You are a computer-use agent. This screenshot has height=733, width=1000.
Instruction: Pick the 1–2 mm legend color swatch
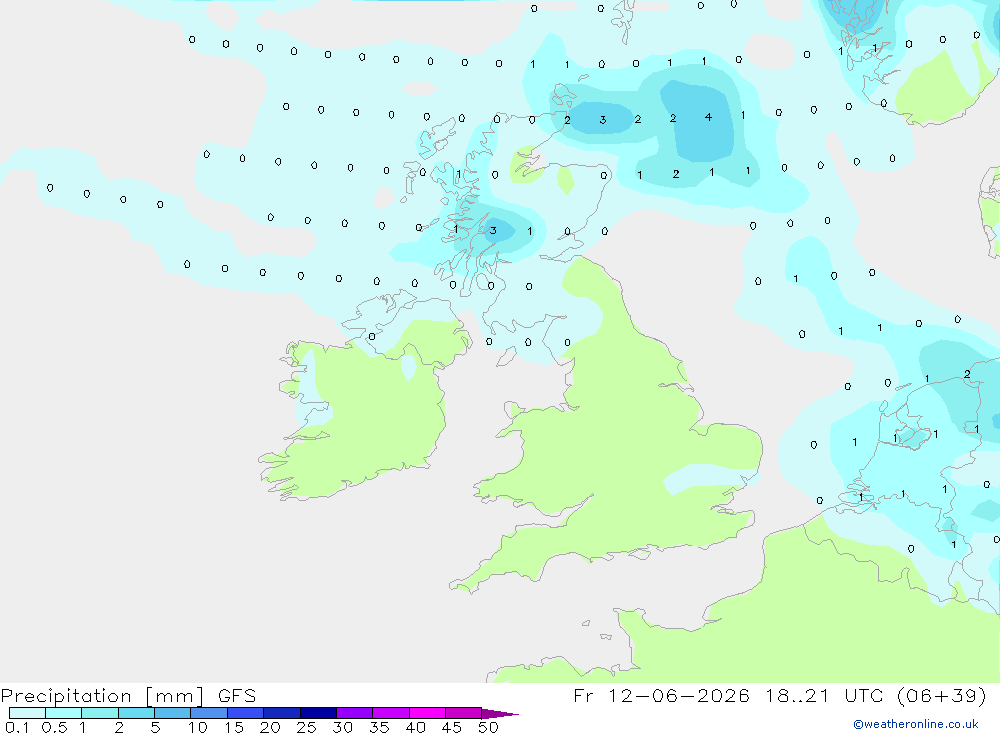pyautogui.click(x=99, y=713)
